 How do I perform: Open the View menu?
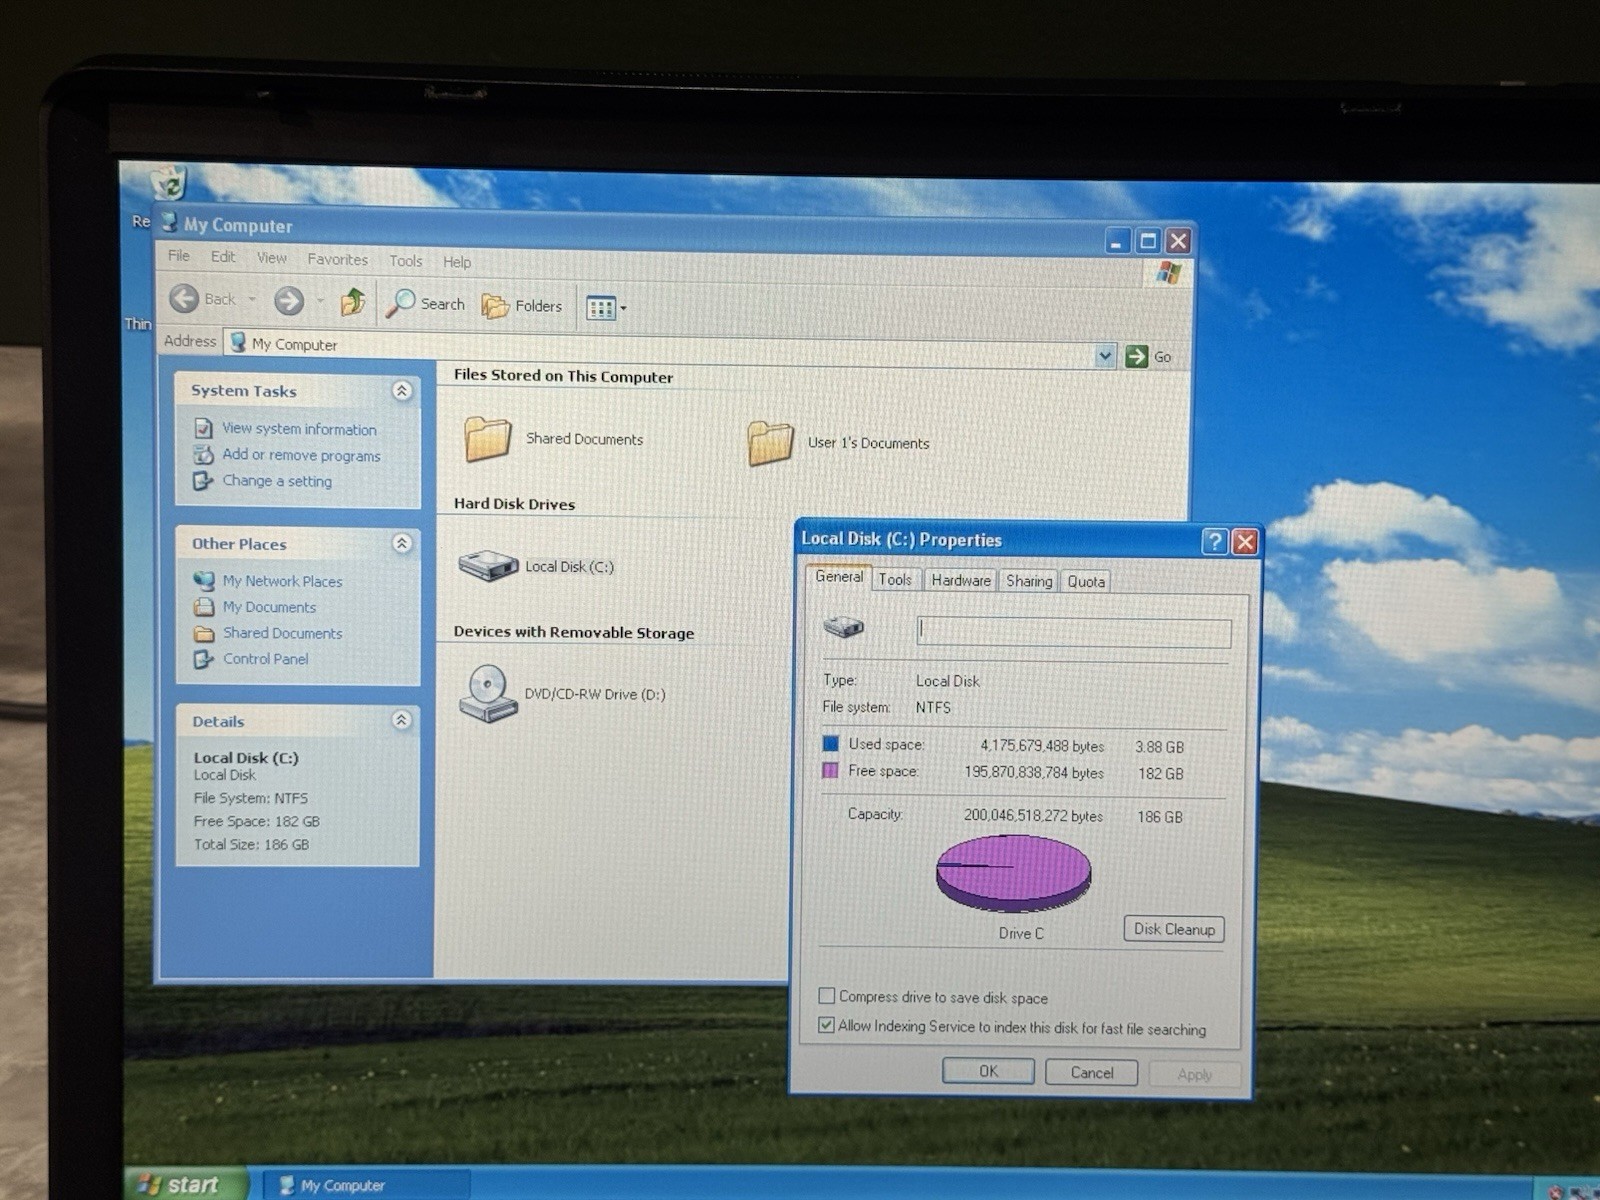[x=271, y=258]
